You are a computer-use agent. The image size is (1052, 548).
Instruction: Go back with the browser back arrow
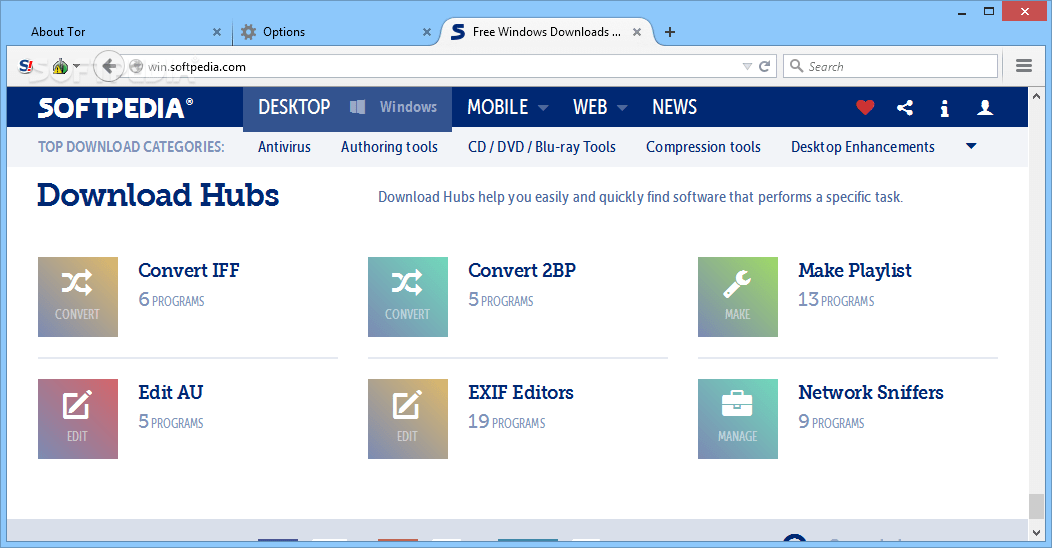click(x=109, y=66)
